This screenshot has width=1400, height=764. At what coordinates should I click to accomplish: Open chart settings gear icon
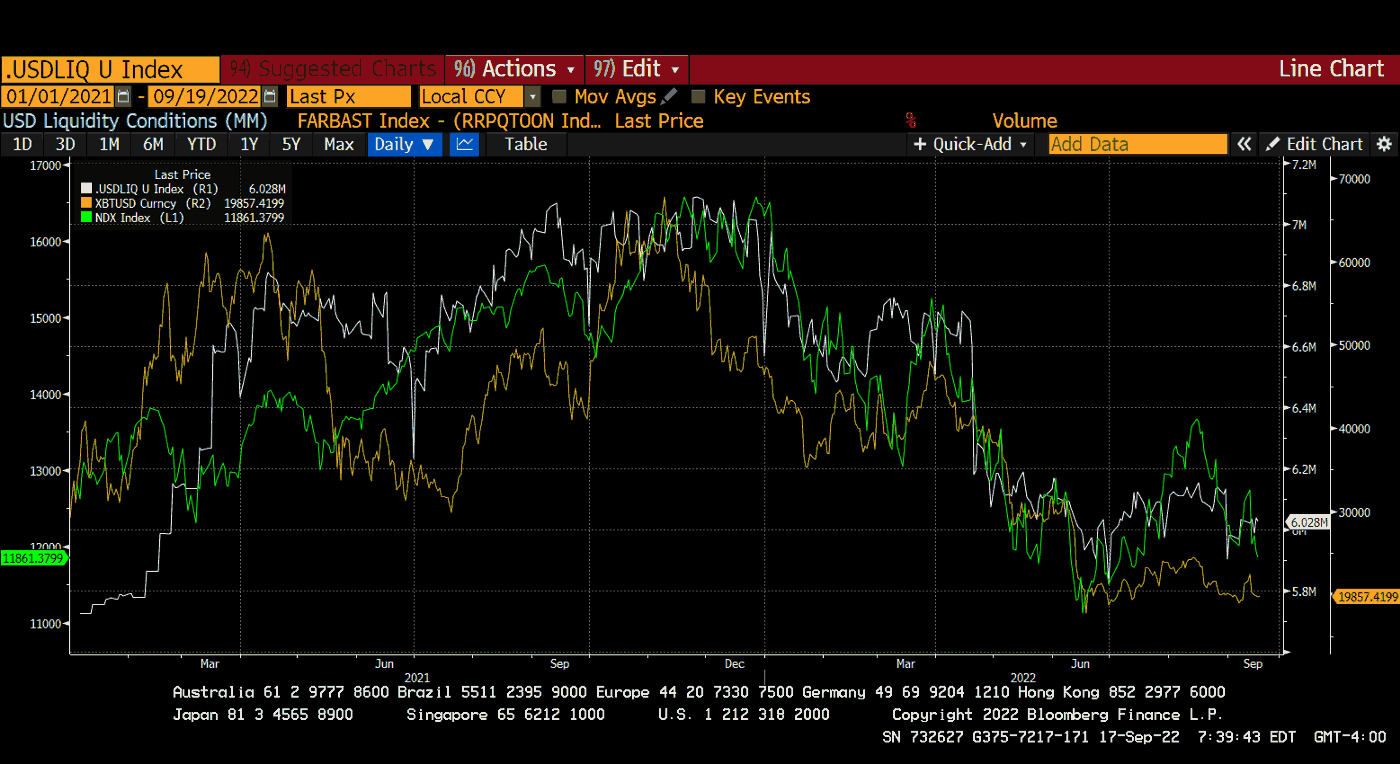pyautogui.click(x=1384, y=144)
